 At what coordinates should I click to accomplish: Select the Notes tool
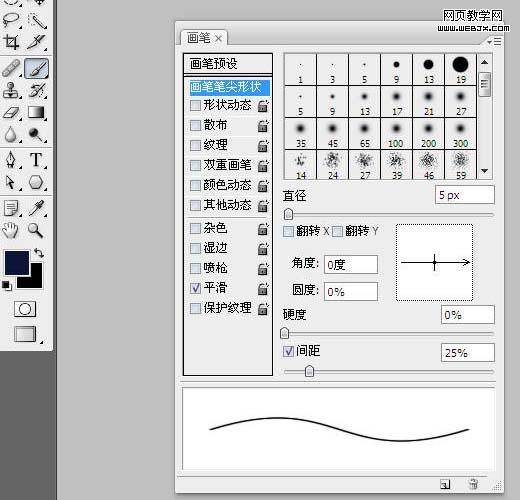coord(11,208)
